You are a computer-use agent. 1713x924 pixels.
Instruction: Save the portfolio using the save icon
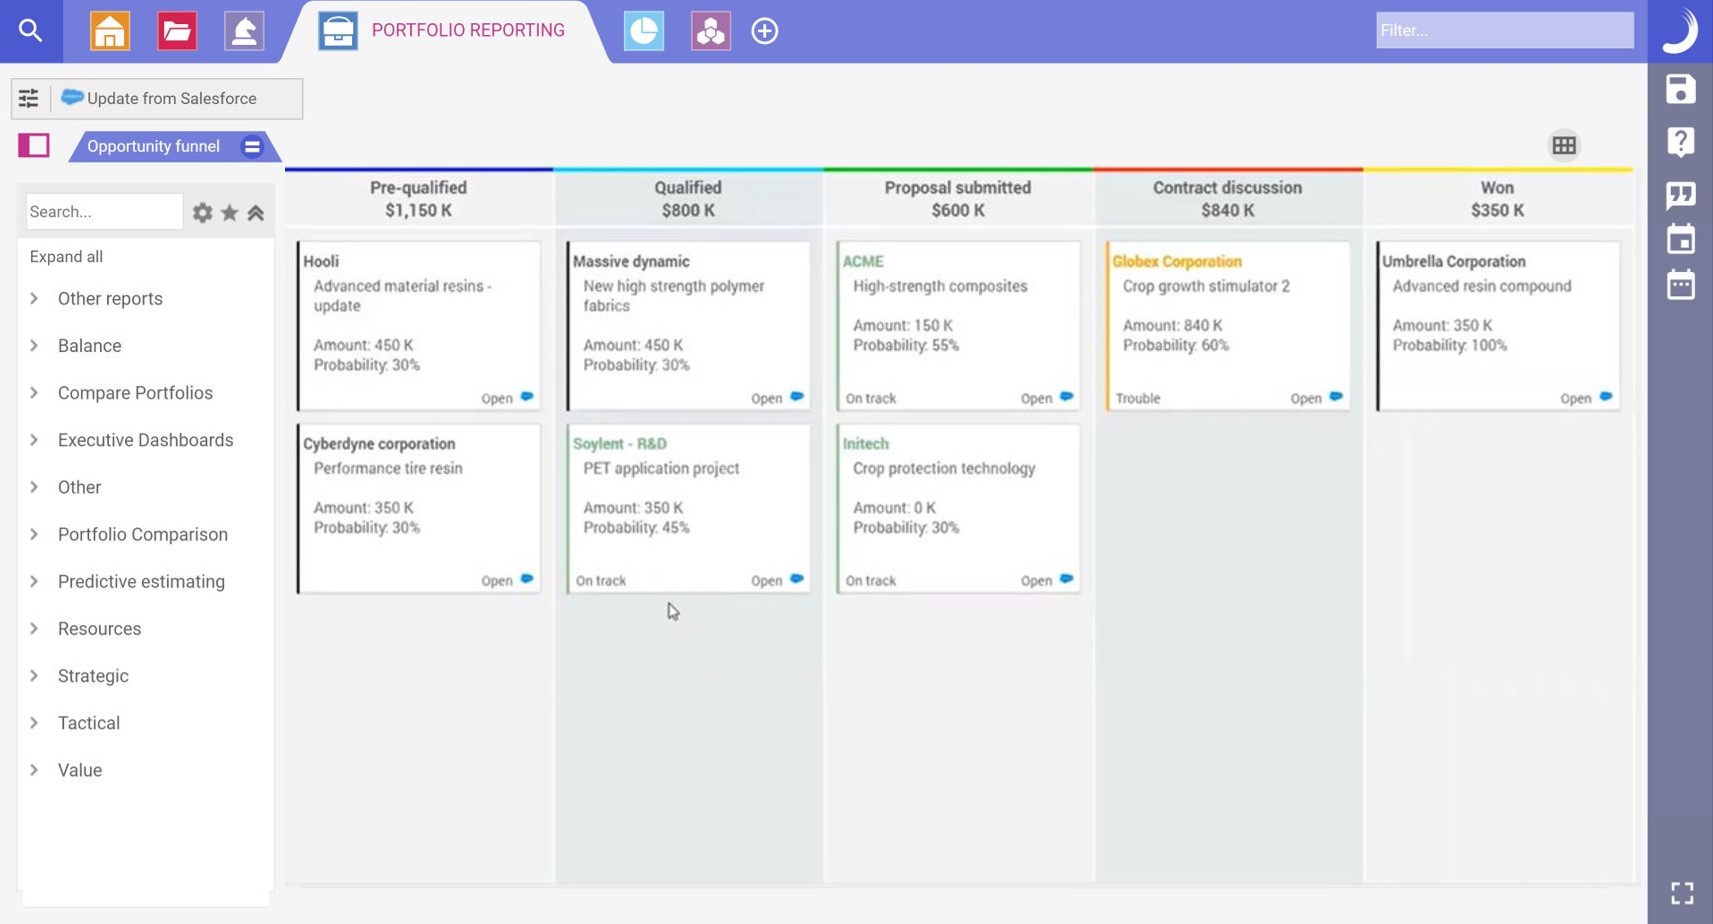[1681, 90]
